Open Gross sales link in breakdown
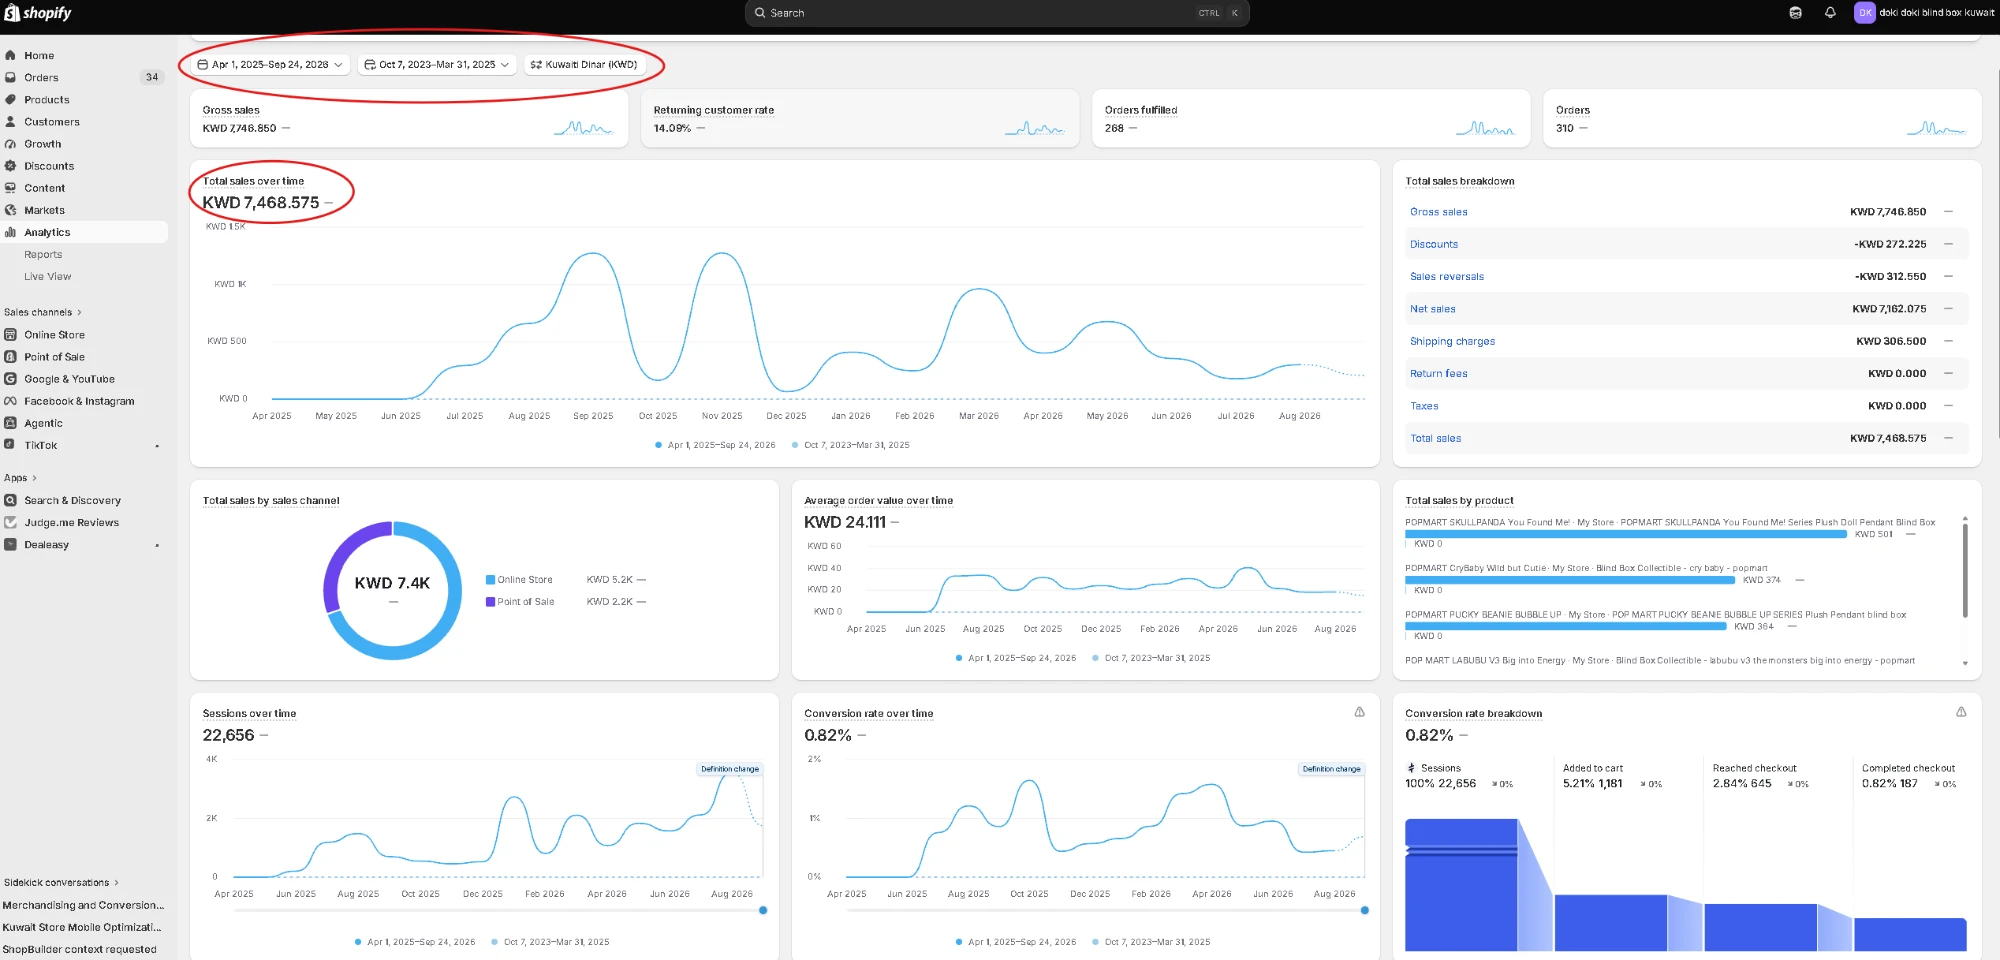Viewport: 2000px width, 960px height. click(1438, 212)
